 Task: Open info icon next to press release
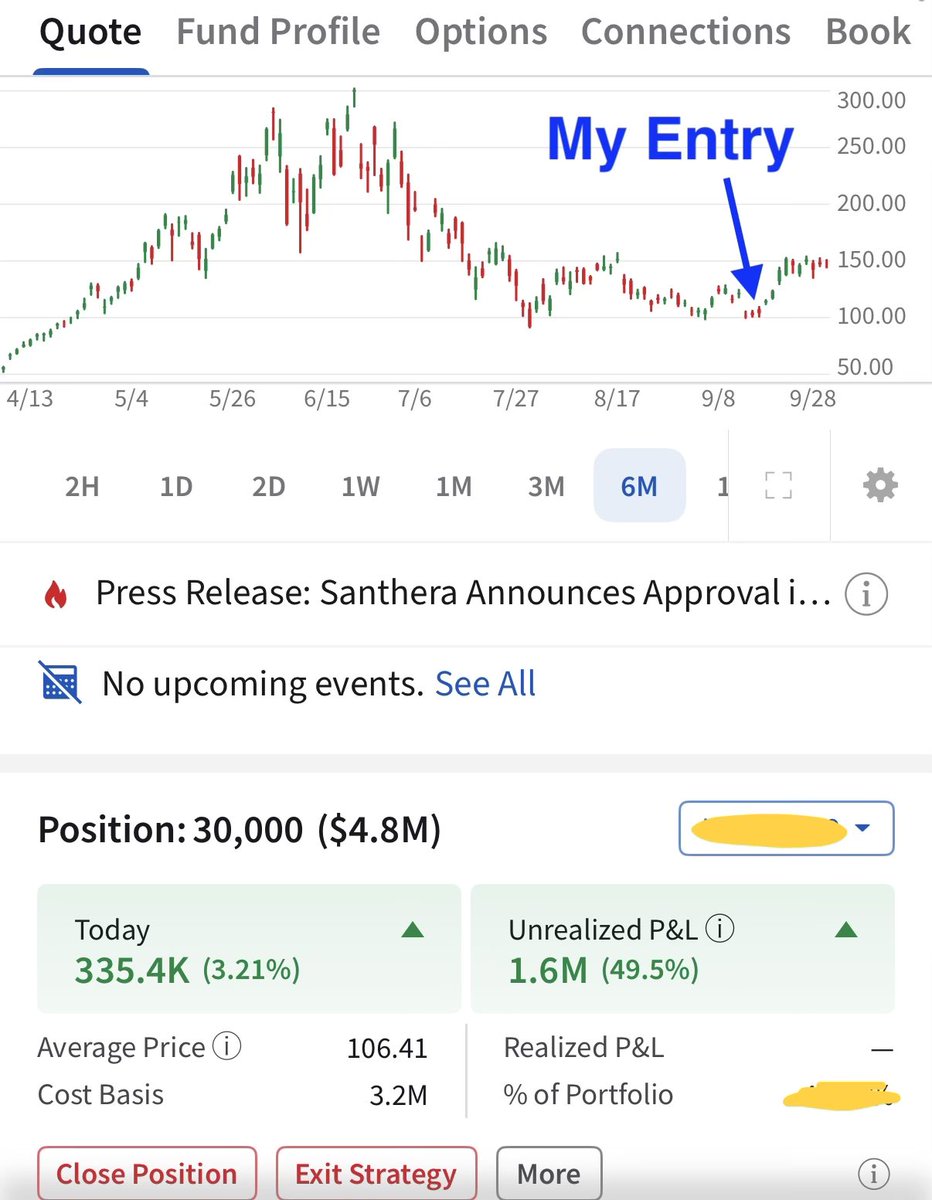pyautogui.click(x=866, y=595)
